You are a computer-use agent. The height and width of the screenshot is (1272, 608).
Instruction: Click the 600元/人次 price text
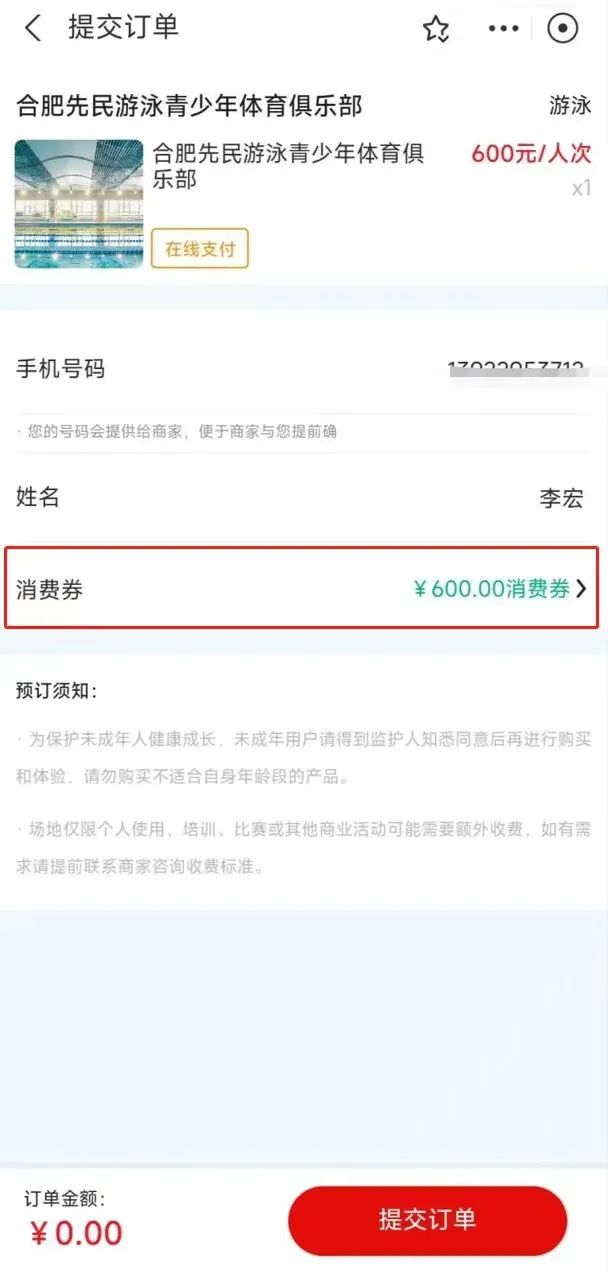531,154
